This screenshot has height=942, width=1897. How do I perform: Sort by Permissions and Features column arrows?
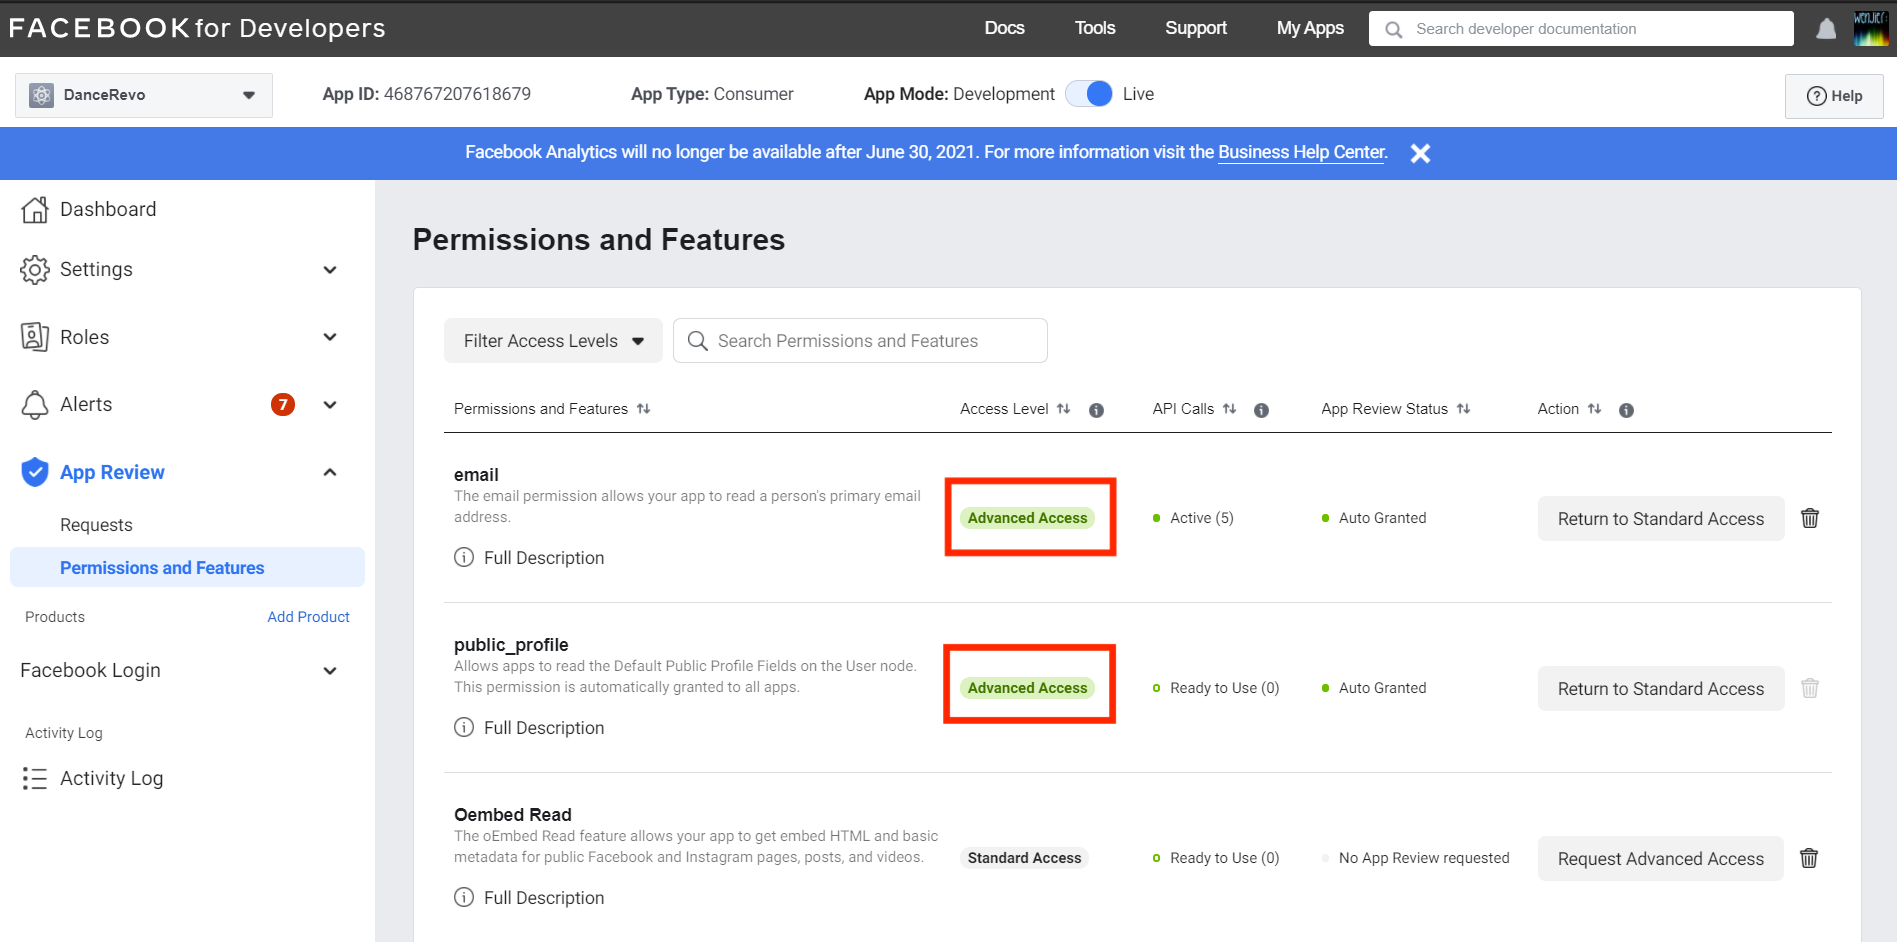pos(644,409)
